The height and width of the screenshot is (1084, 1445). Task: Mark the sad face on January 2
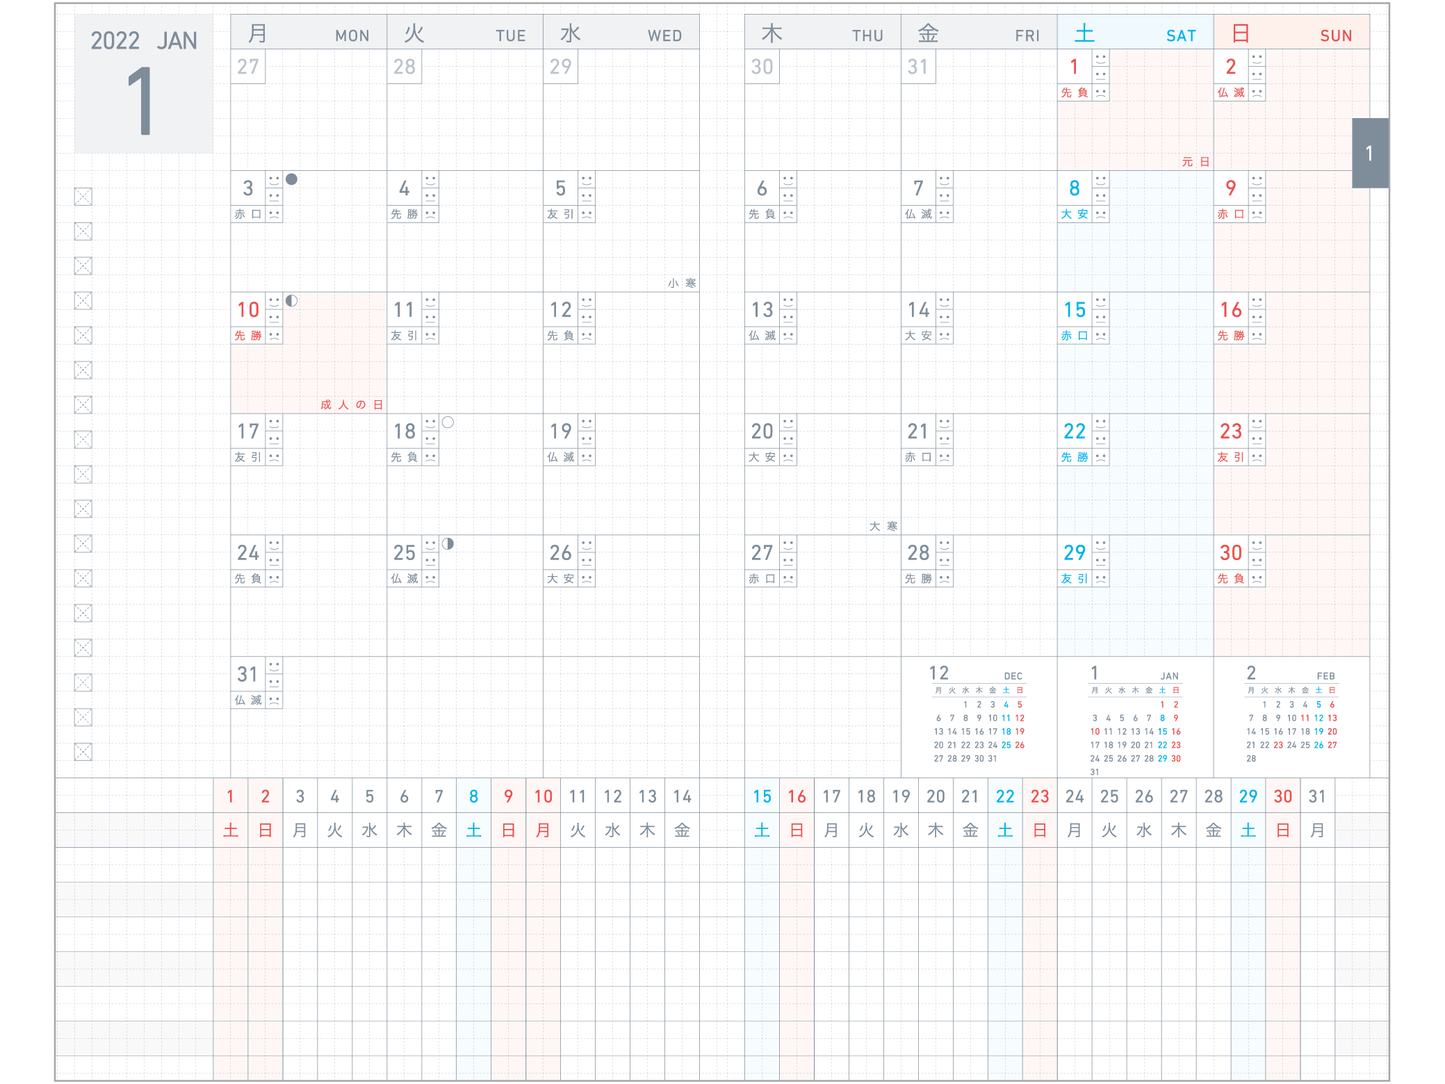click(1257, 92)
